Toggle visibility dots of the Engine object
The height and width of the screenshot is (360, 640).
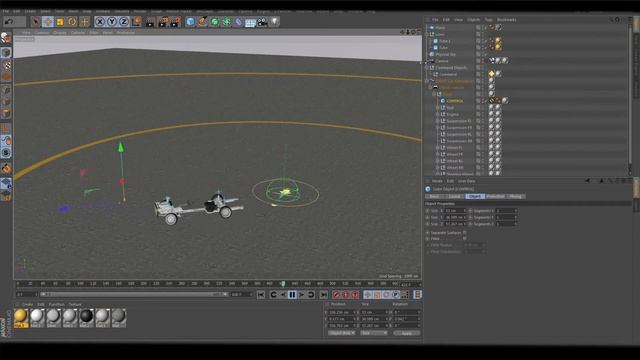pos(484,115)
